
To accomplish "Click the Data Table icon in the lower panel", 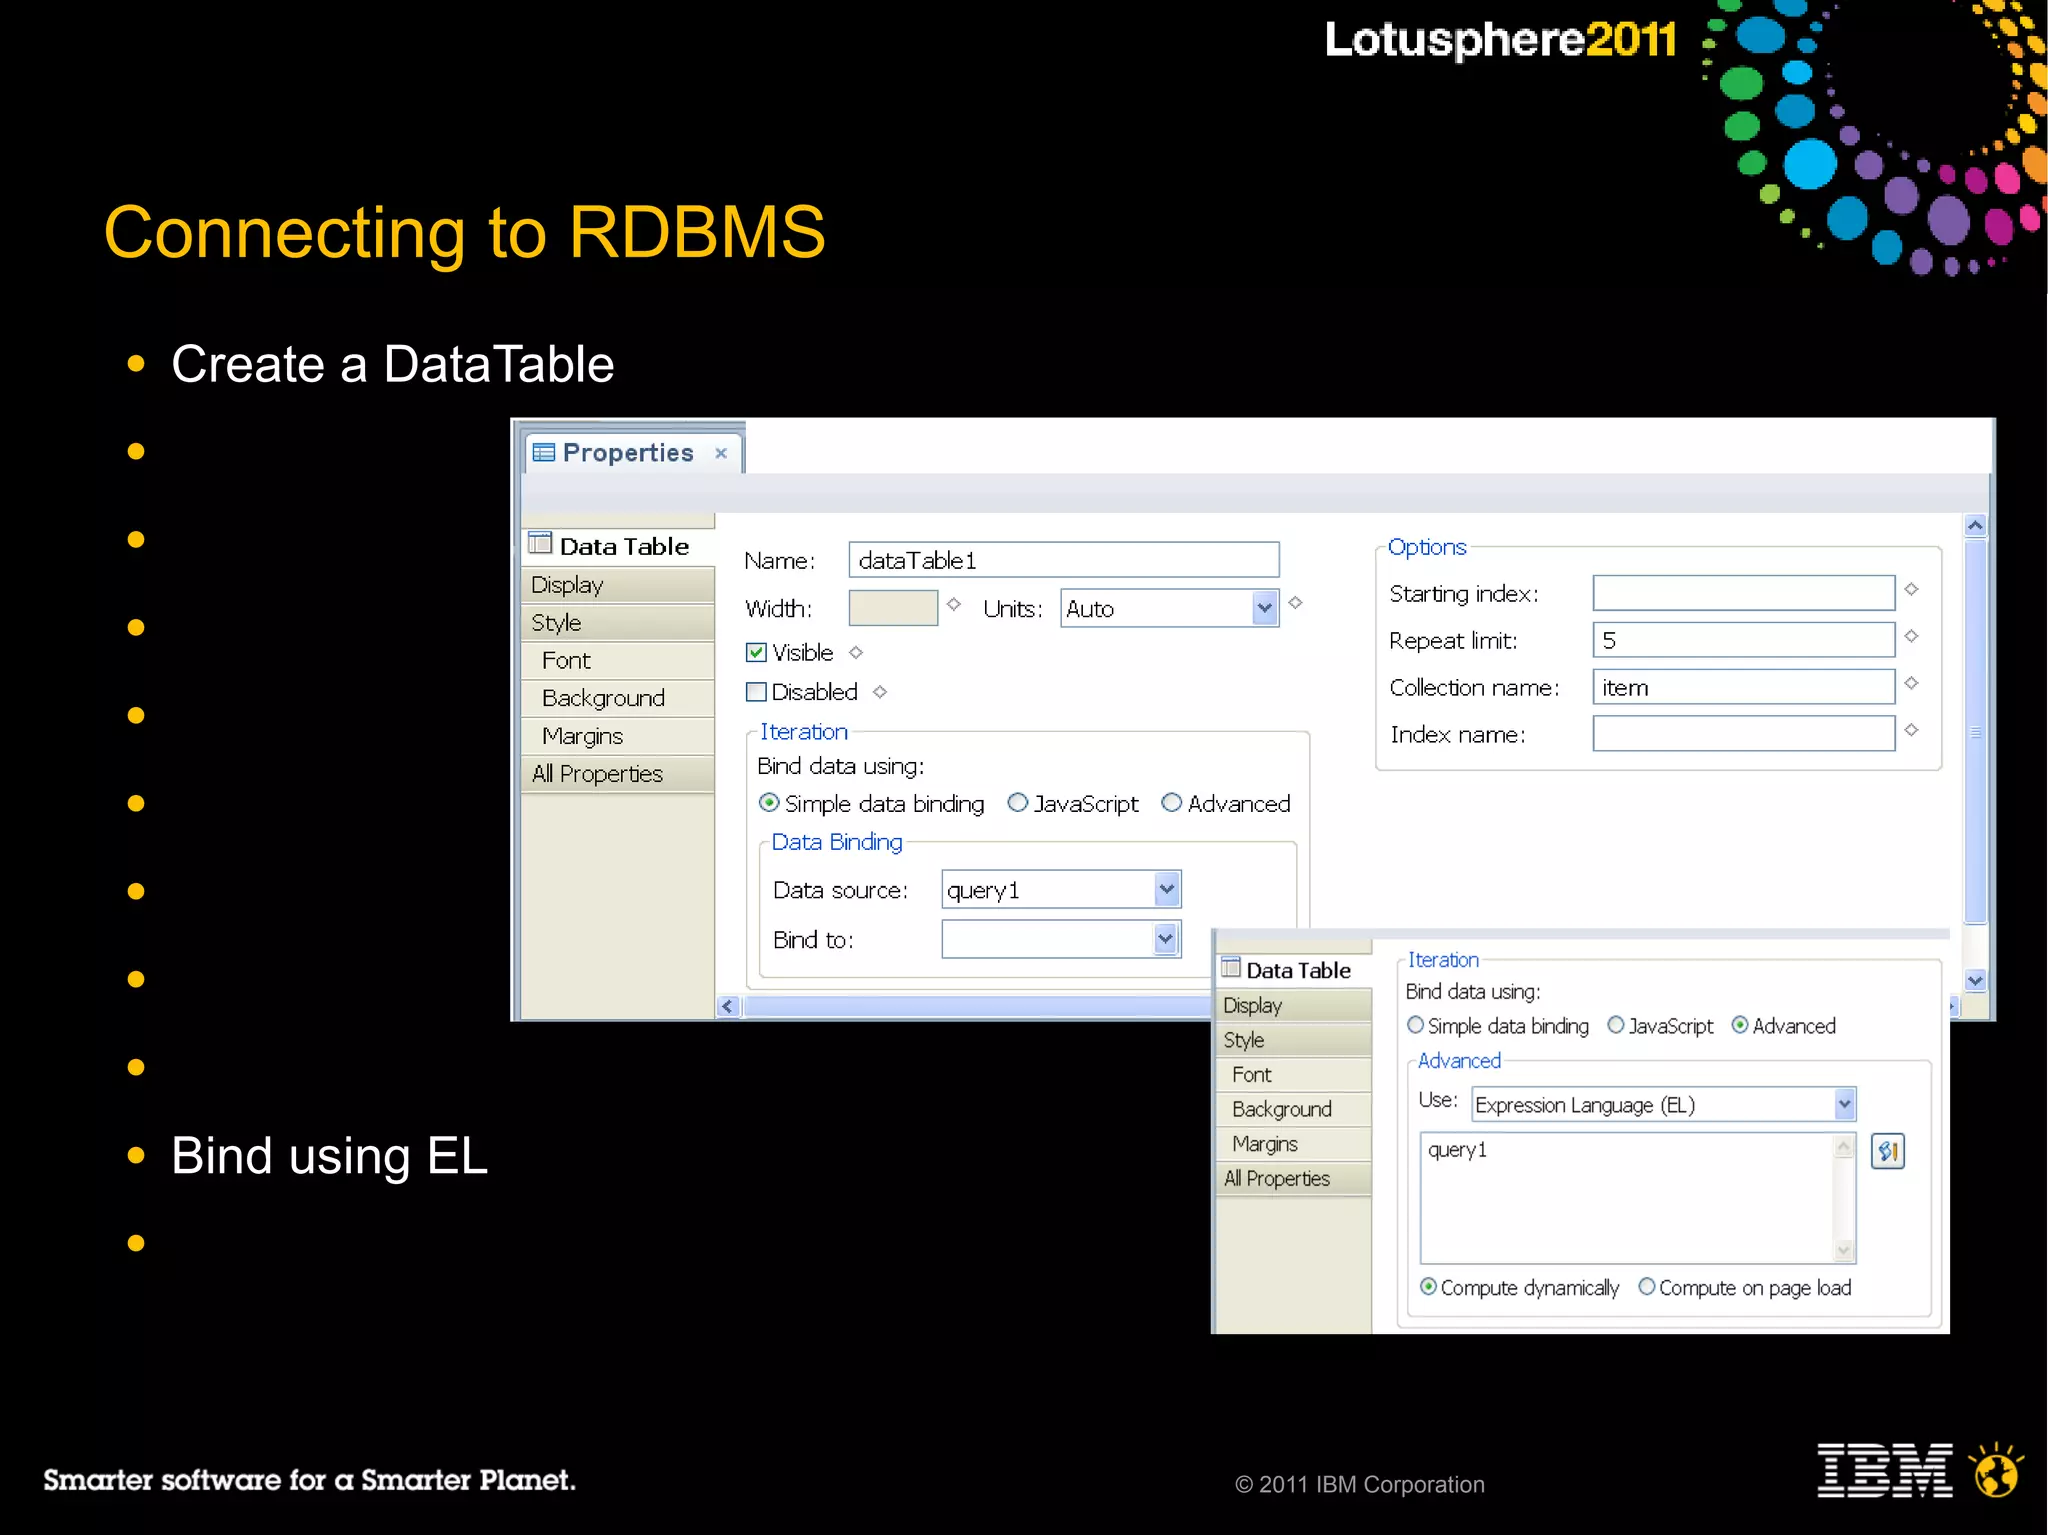I will coord(1231,967).
